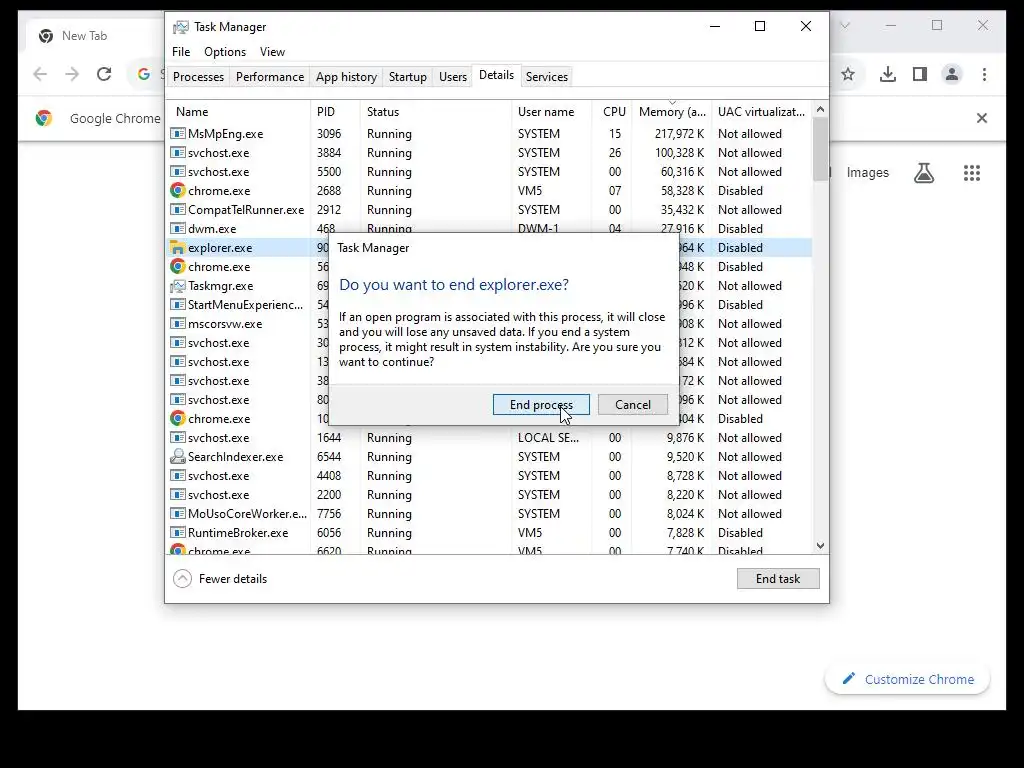Select the MoUsoCoreWorker.e... process row
This screenshot has height=768, width=1024.
point(490,513)
